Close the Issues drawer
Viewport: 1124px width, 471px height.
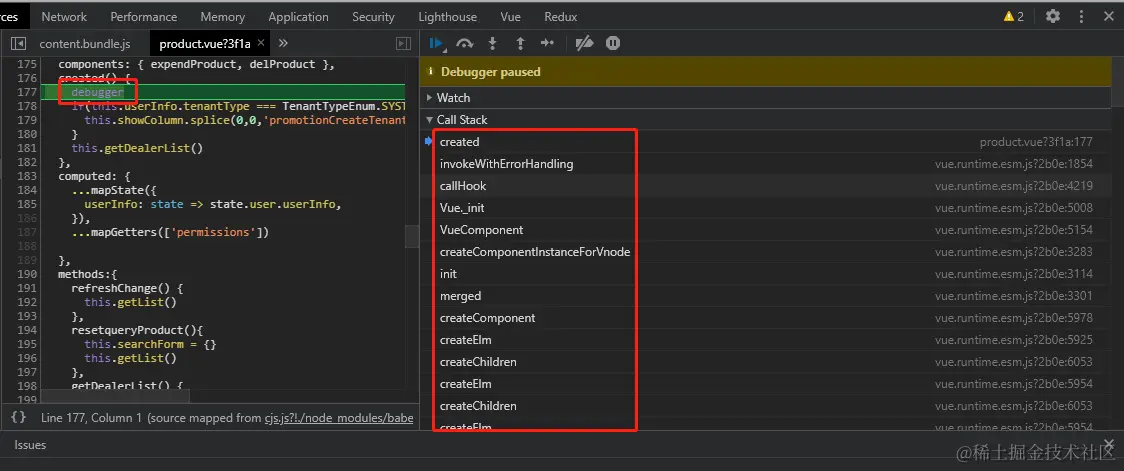pyautogui.click(x=1109, y=444)
